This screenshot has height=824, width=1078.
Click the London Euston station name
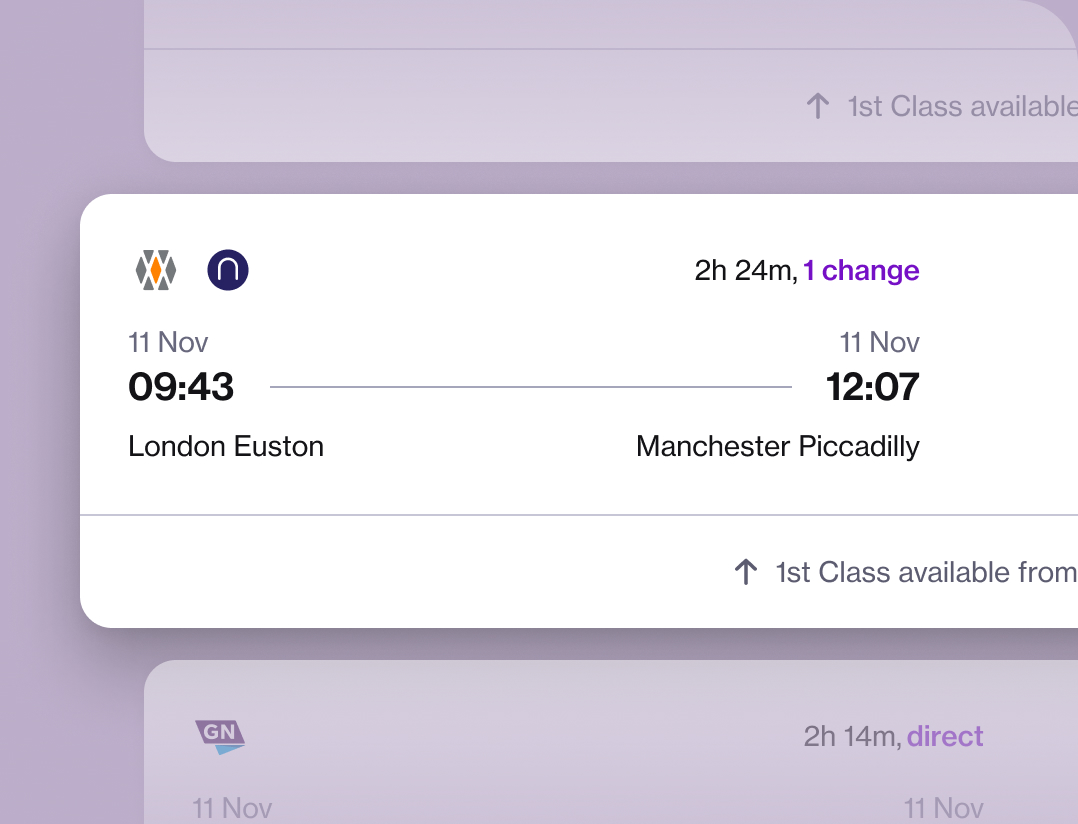[x=226, y=446]
